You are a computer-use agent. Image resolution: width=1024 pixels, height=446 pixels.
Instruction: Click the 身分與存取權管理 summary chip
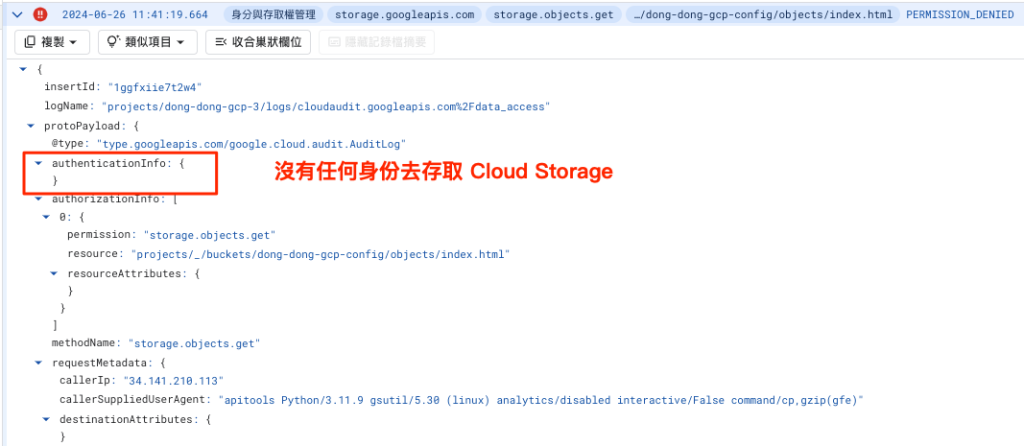pos(274,15)
